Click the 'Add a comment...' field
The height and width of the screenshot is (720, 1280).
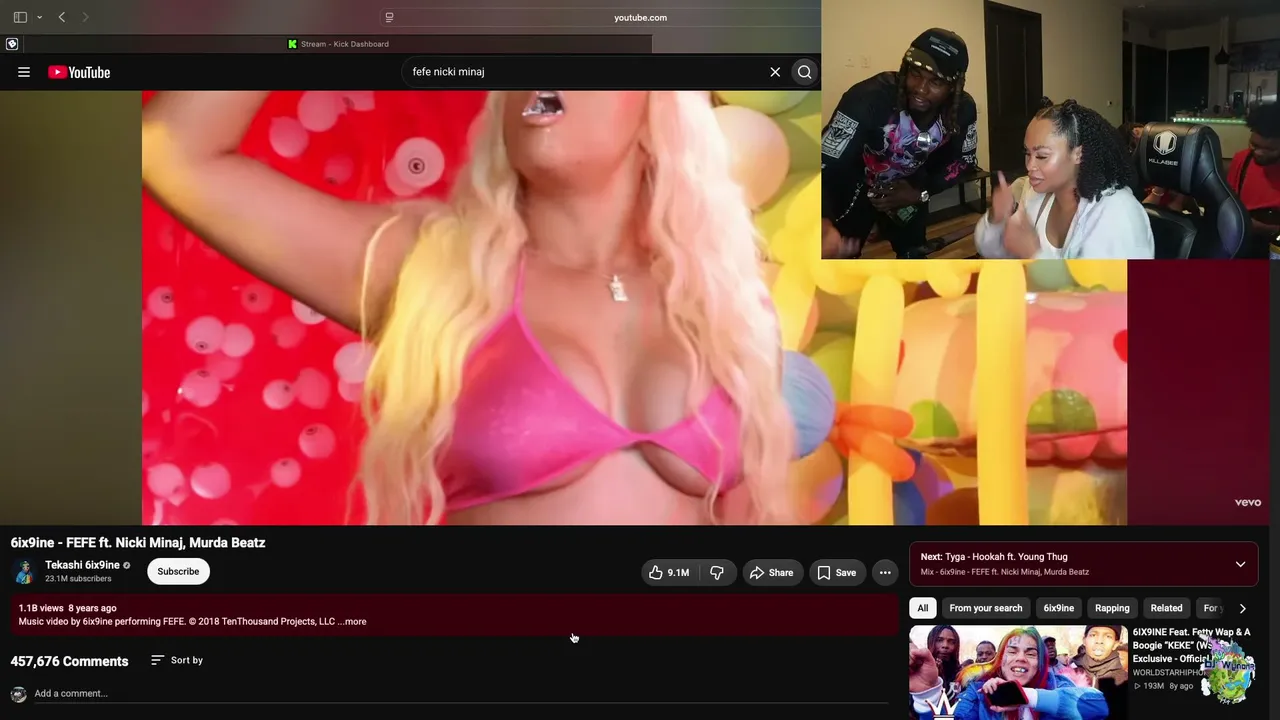pyautogui.click(x=460, y=693)
